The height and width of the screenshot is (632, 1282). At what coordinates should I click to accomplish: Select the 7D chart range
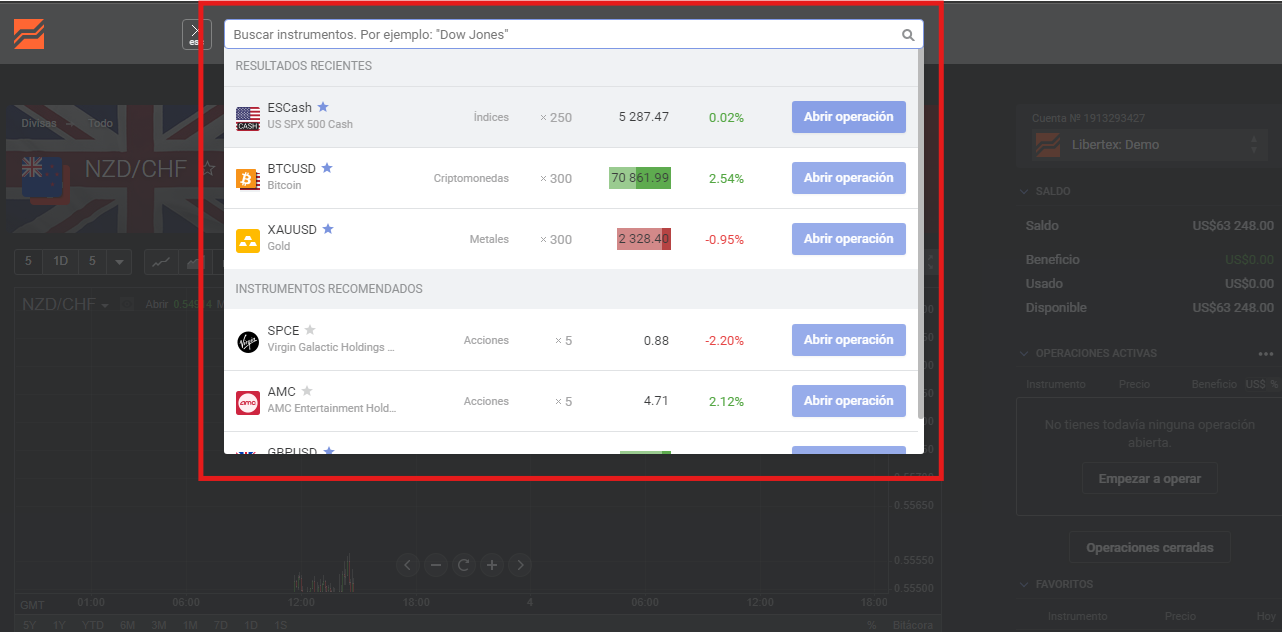point(221,625)
